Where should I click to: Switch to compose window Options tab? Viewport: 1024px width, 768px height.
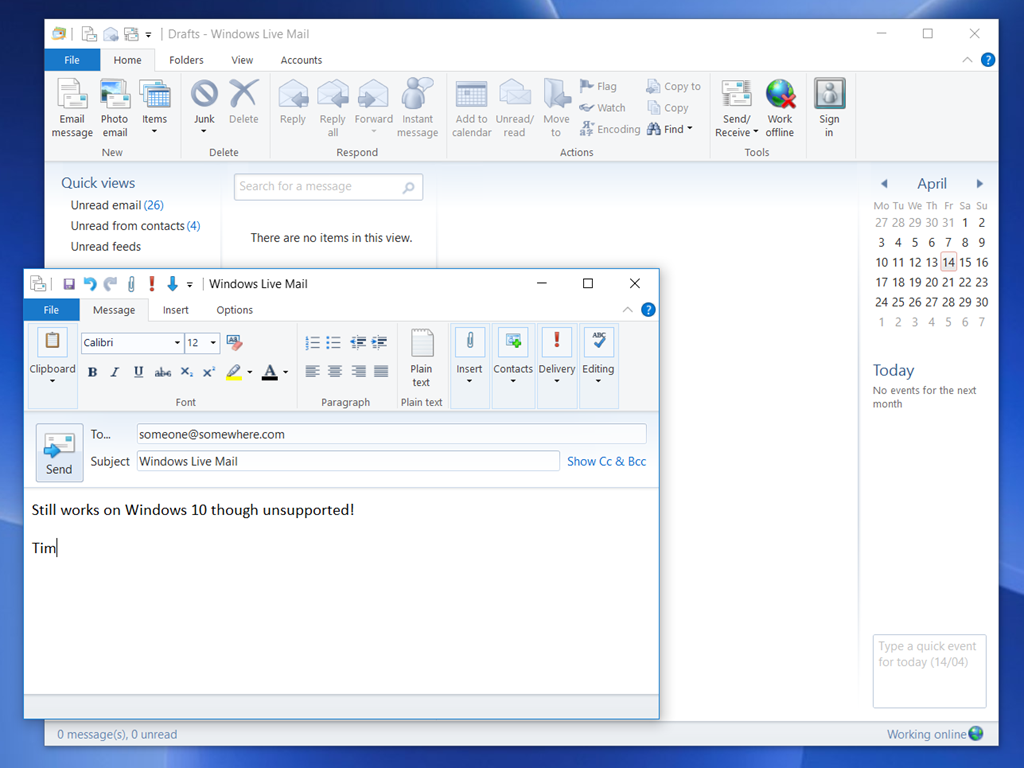[x=234, y=310]
